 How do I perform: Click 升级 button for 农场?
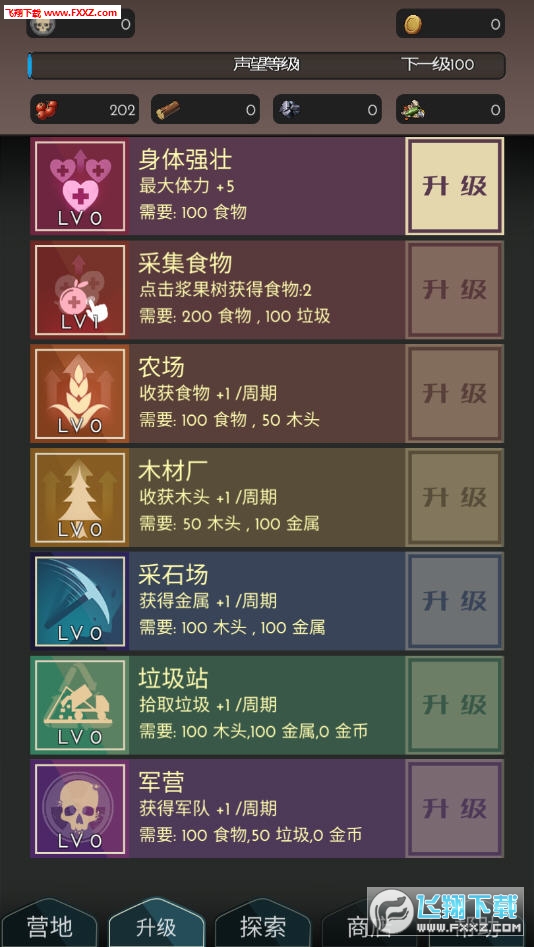click(x=454, y=394)
